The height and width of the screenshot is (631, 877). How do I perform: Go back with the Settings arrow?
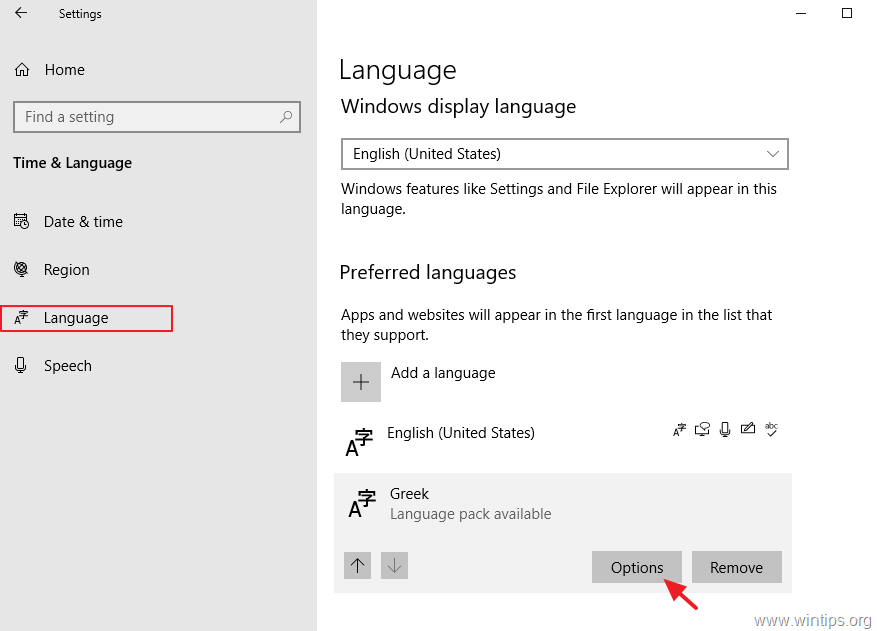21,13
